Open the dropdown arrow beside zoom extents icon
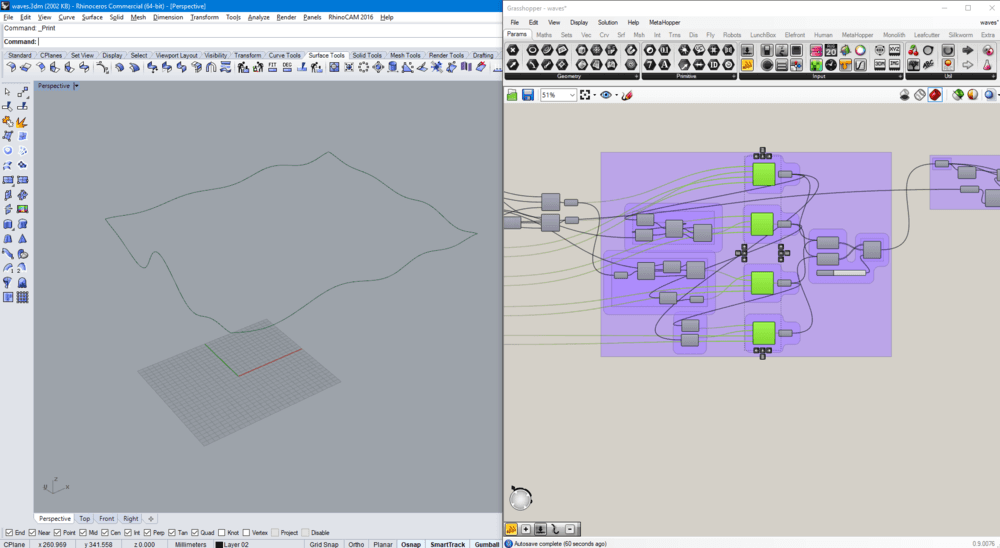 tap(594, 95)
